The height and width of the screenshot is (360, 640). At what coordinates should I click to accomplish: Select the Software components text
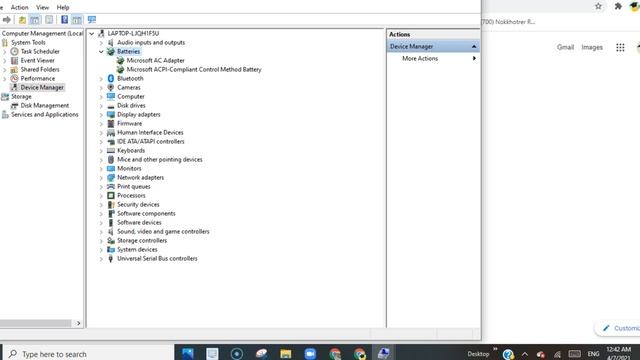click(146, 213)
